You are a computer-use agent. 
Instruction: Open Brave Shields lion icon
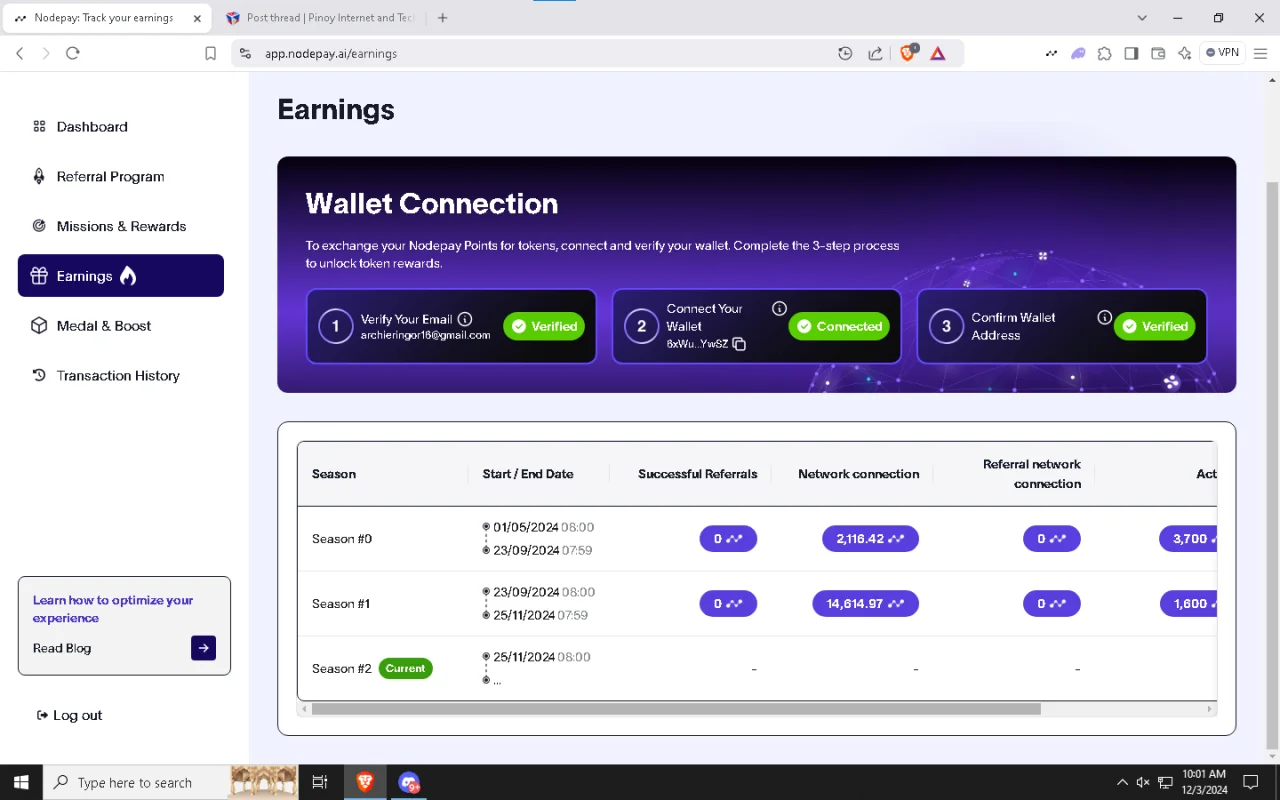coord(908,53)
